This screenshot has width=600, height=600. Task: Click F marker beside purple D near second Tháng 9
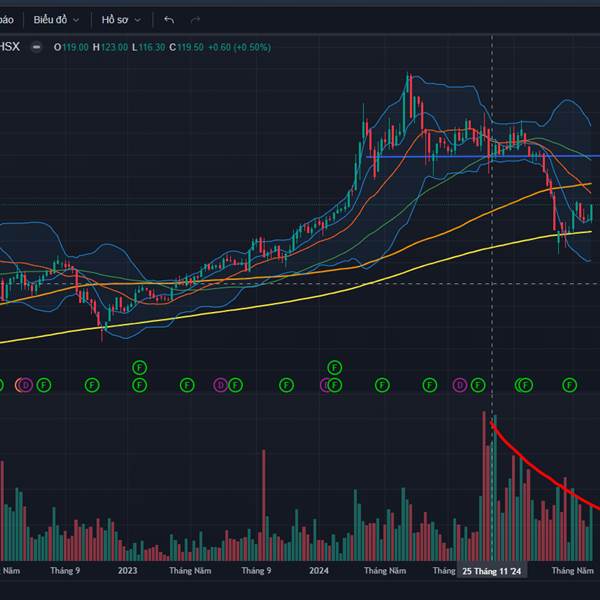235,385
